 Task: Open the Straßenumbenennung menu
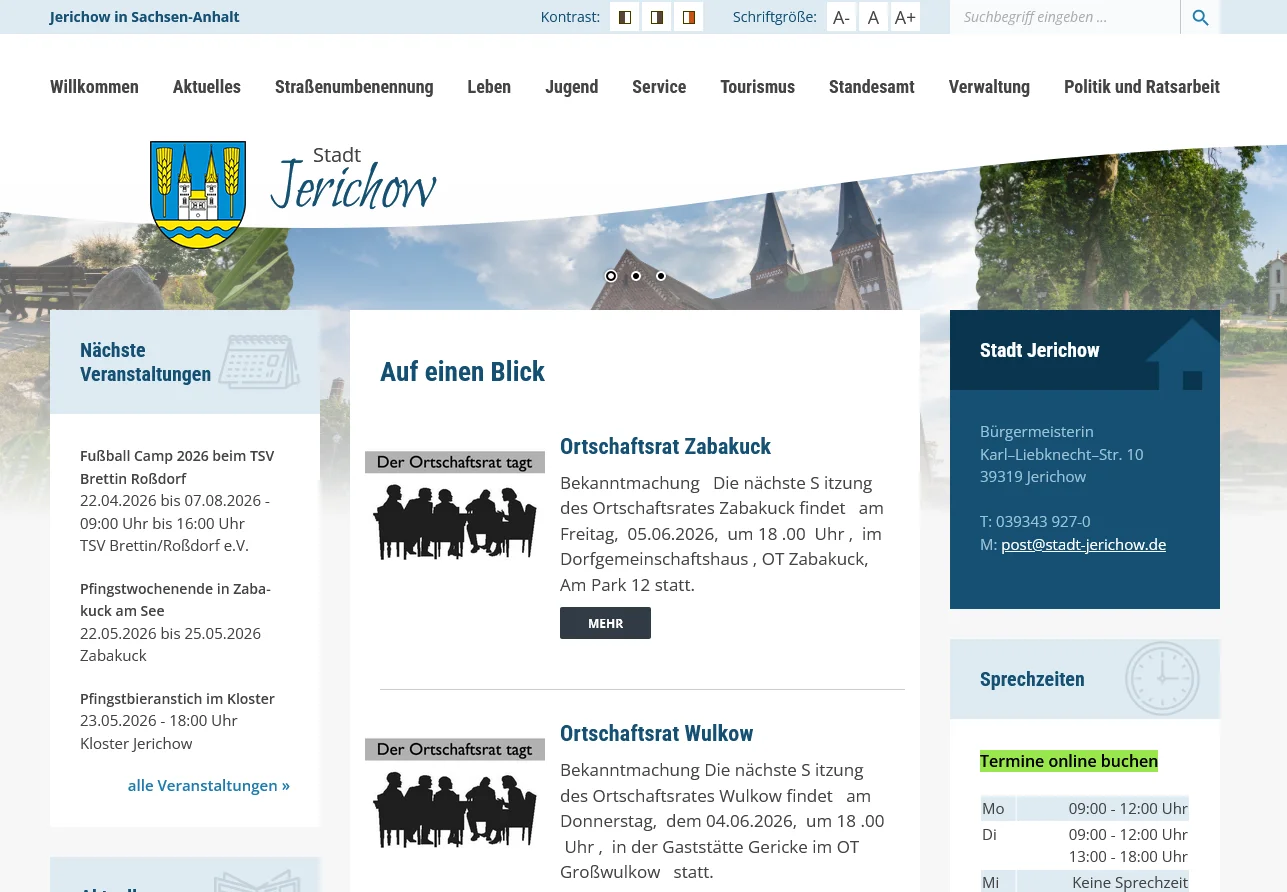click(354, 87)
